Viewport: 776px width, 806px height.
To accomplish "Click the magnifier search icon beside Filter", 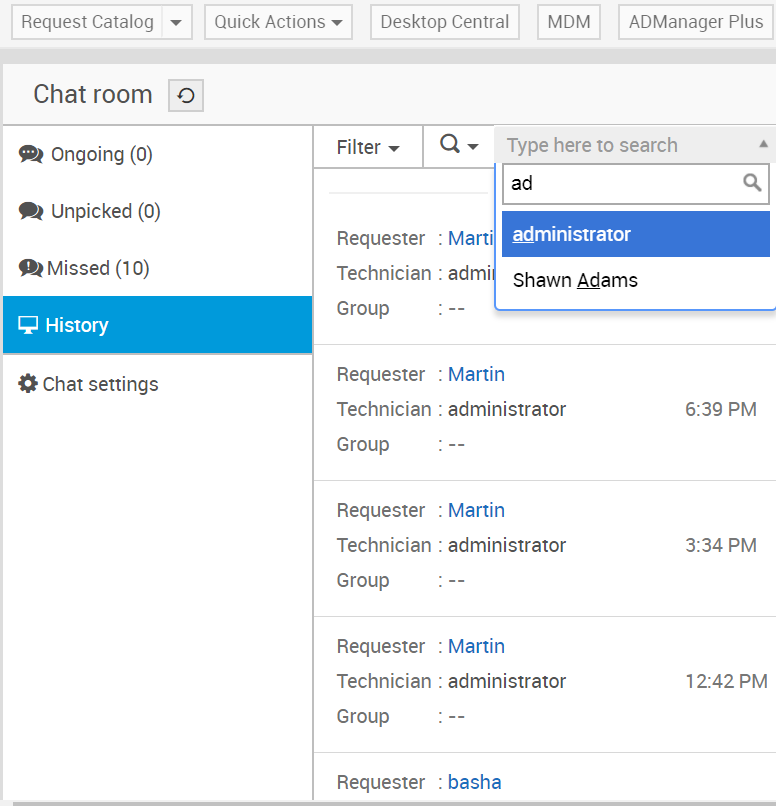I will coord(451,145).
